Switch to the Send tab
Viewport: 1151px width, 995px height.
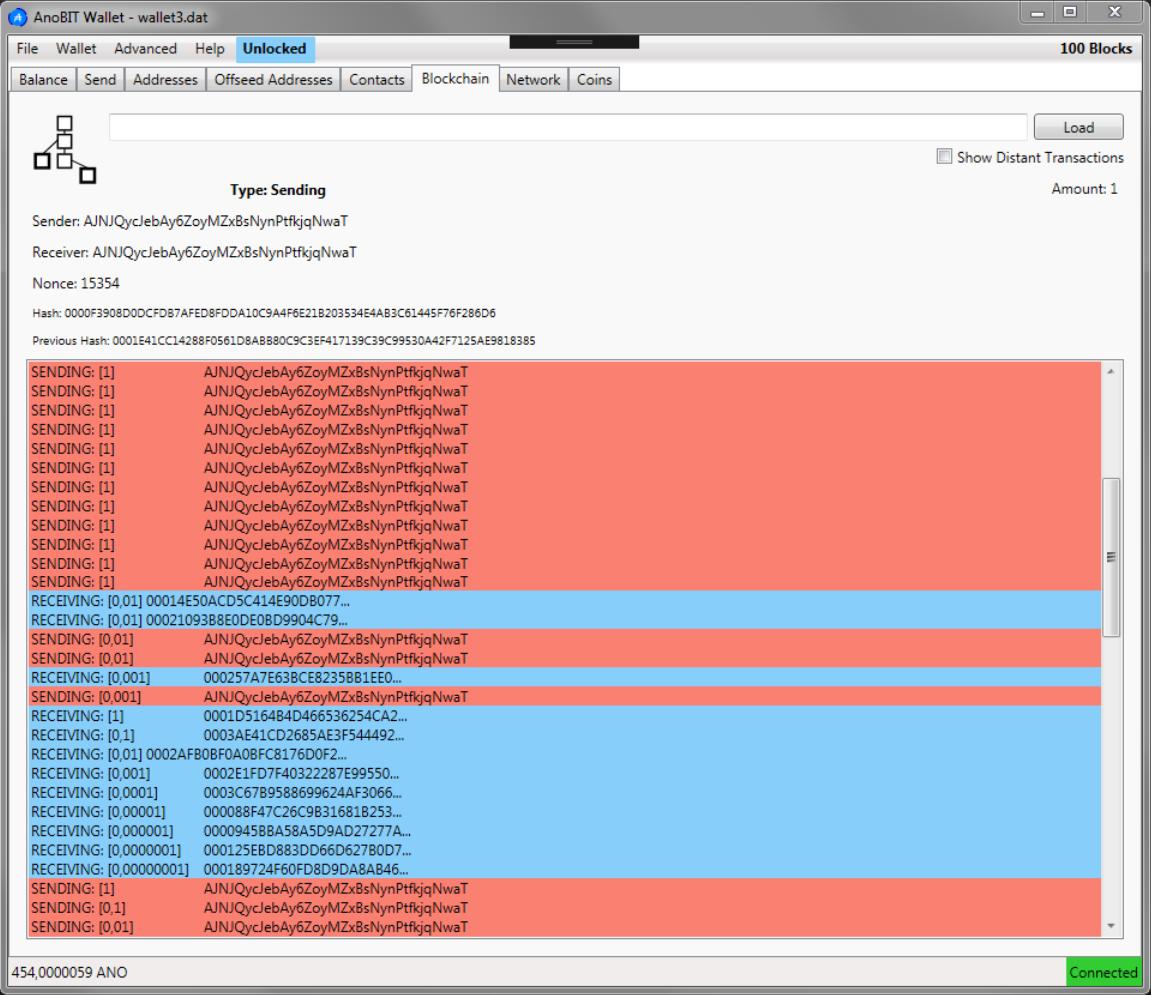coord(100,80)
